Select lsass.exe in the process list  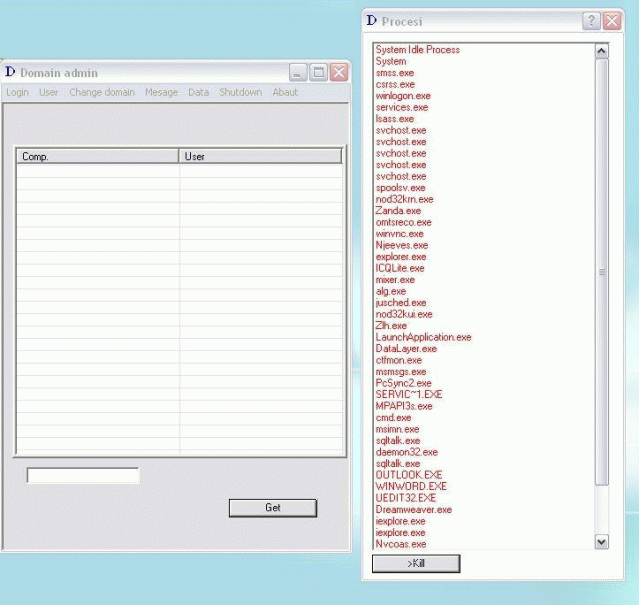(x=394, y=119)
